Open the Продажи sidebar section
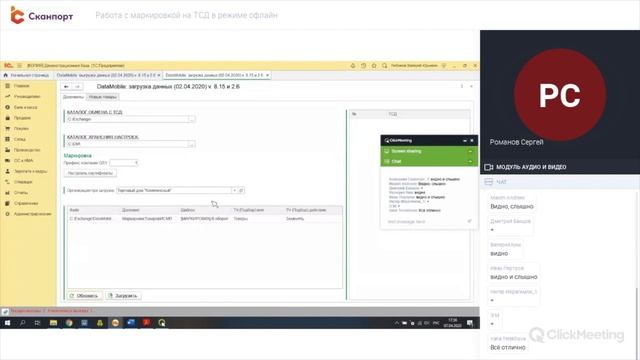 tap(22, 118)
